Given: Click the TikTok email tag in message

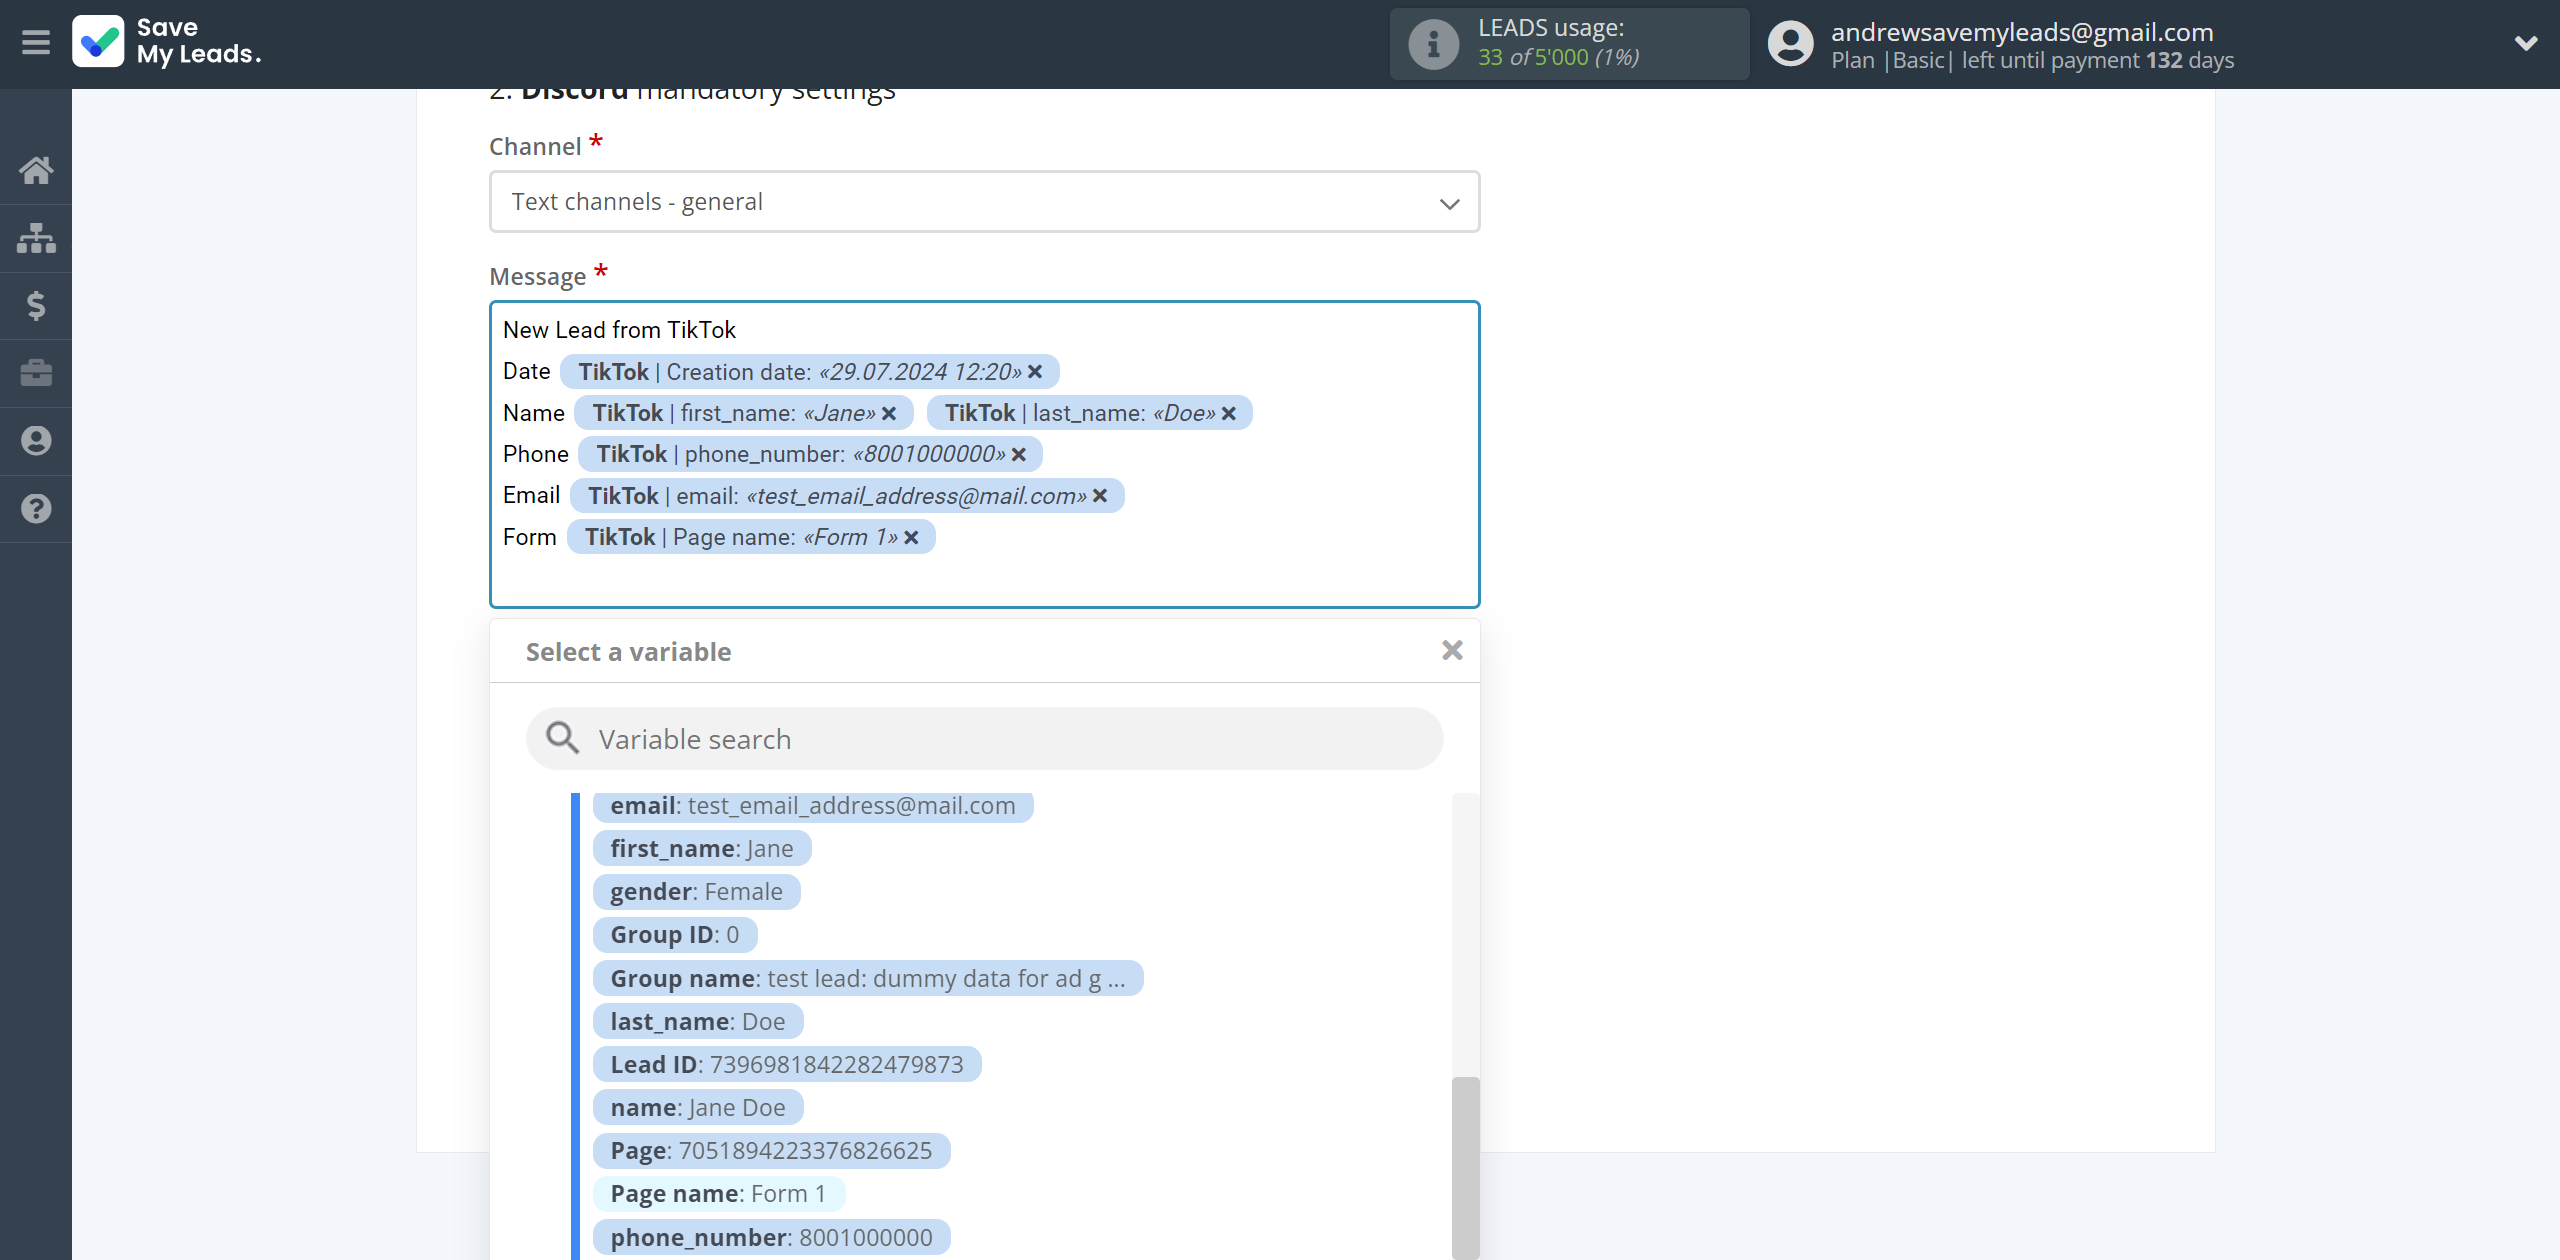Looking at the screenshot, I should coord(847,496).
